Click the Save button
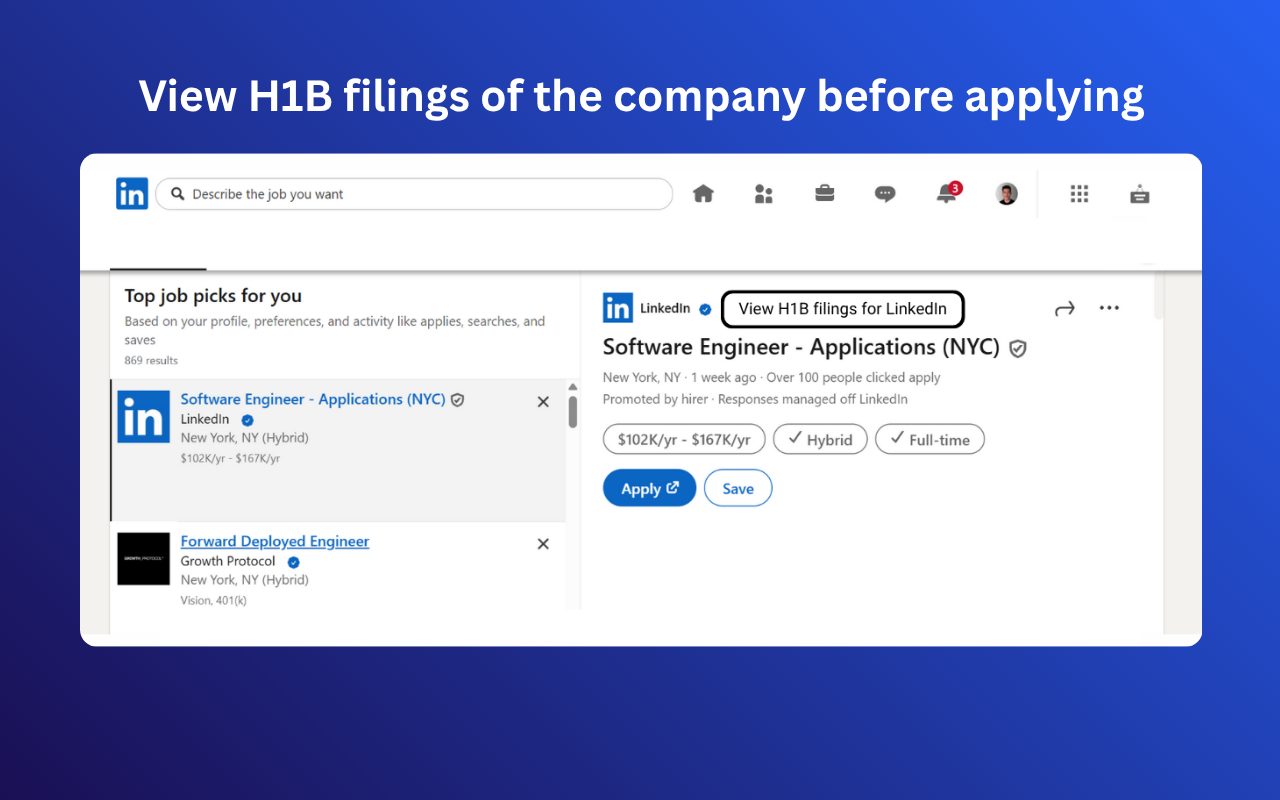 click(x=738, y=488)
